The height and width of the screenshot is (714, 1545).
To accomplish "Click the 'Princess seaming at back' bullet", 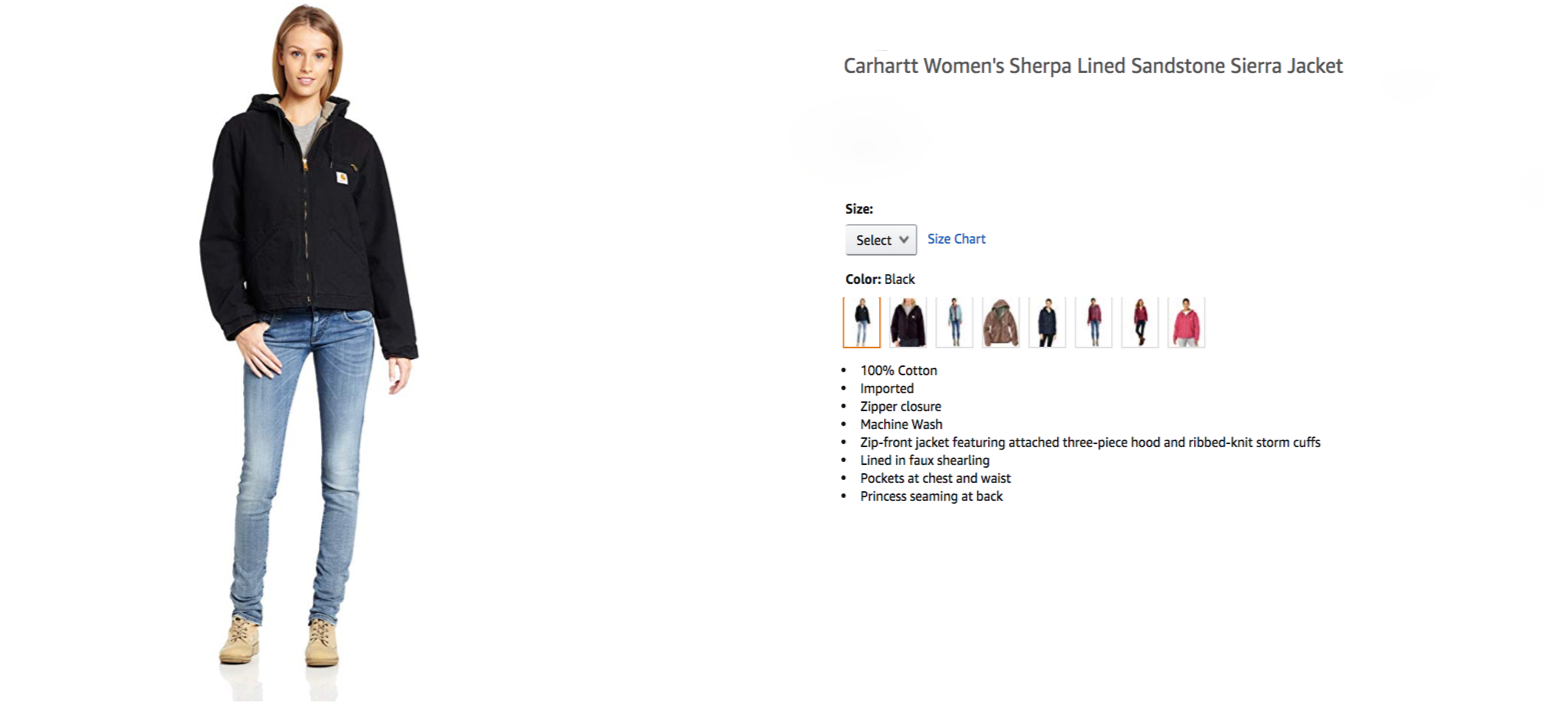I will (931, 496).
